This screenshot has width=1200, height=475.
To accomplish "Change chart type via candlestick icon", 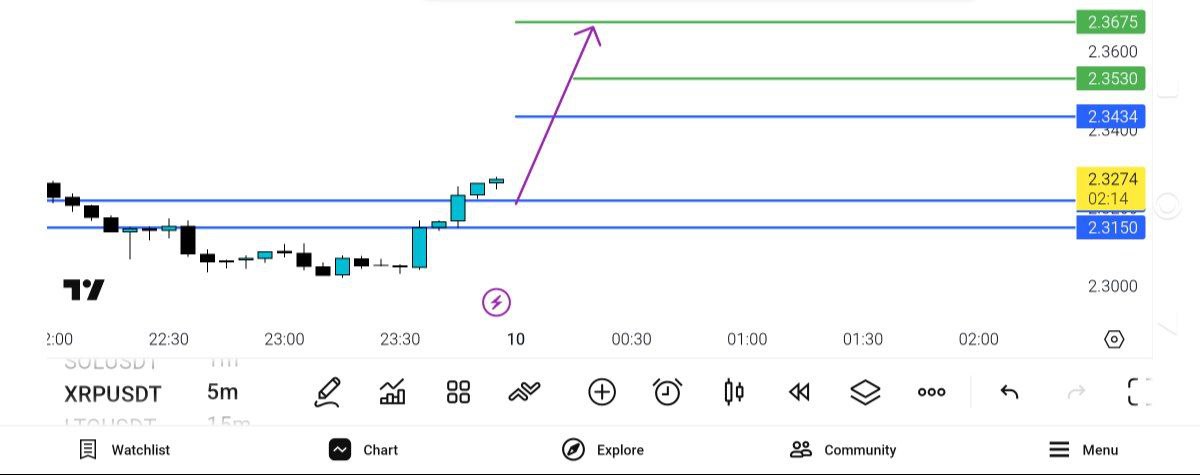I will 734,392.
